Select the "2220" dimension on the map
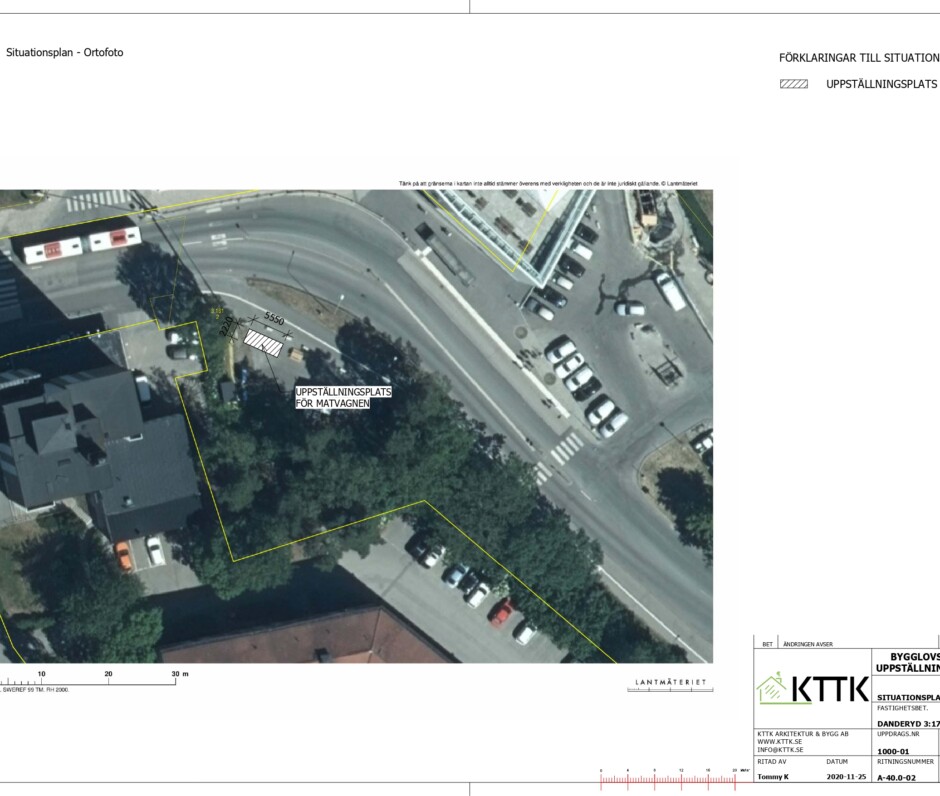This screenshot has width=940, height=796. click(227, 327)
